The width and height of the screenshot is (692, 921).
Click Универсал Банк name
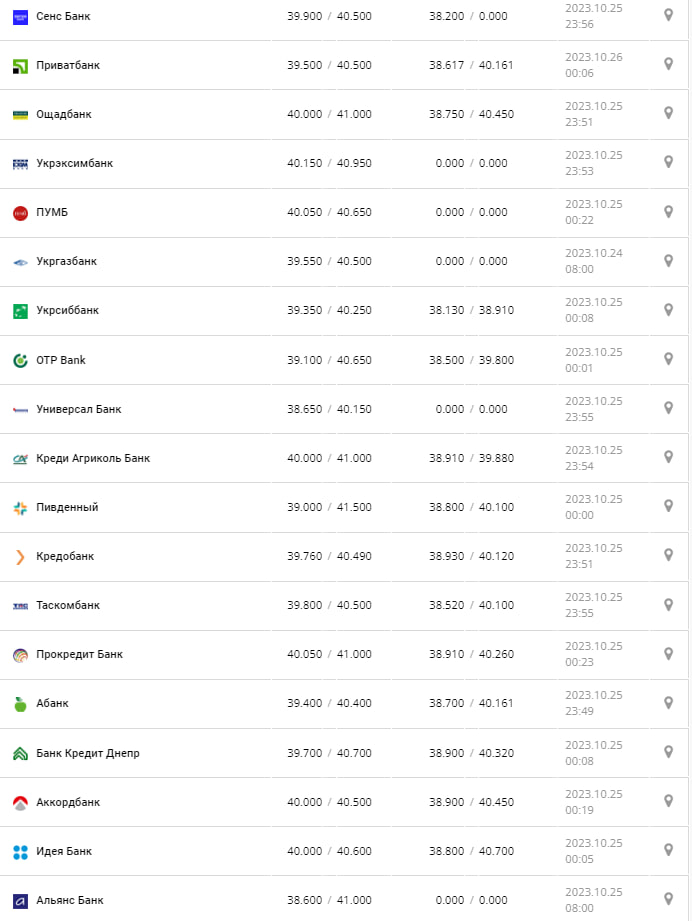78,409
